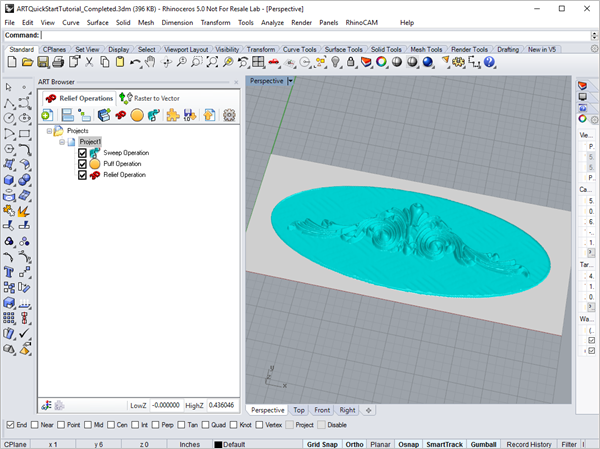Open the File menu

coord(10,23)
